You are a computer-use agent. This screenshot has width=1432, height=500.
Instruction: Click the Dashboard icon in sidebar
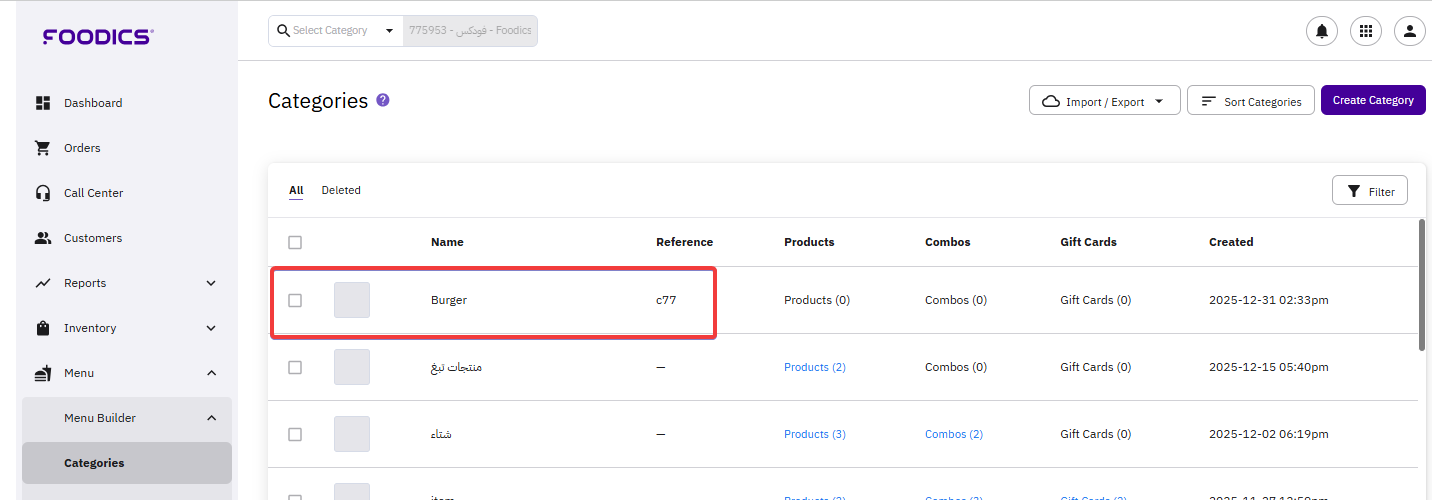[x=43, y=103]
